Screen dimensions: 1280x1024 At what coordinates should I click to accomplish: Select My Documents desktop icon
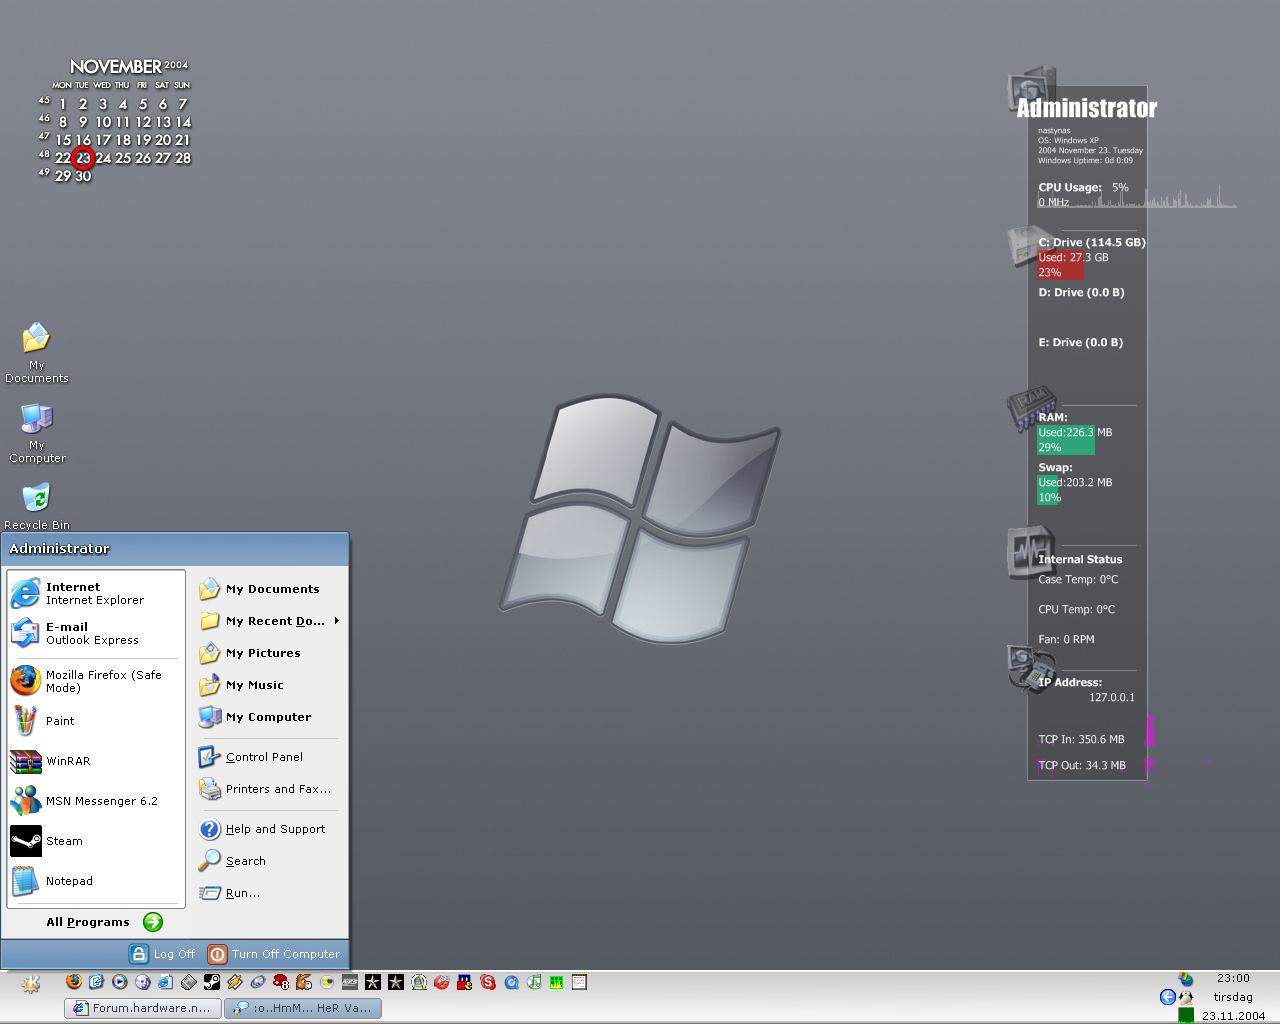(37, 352)
